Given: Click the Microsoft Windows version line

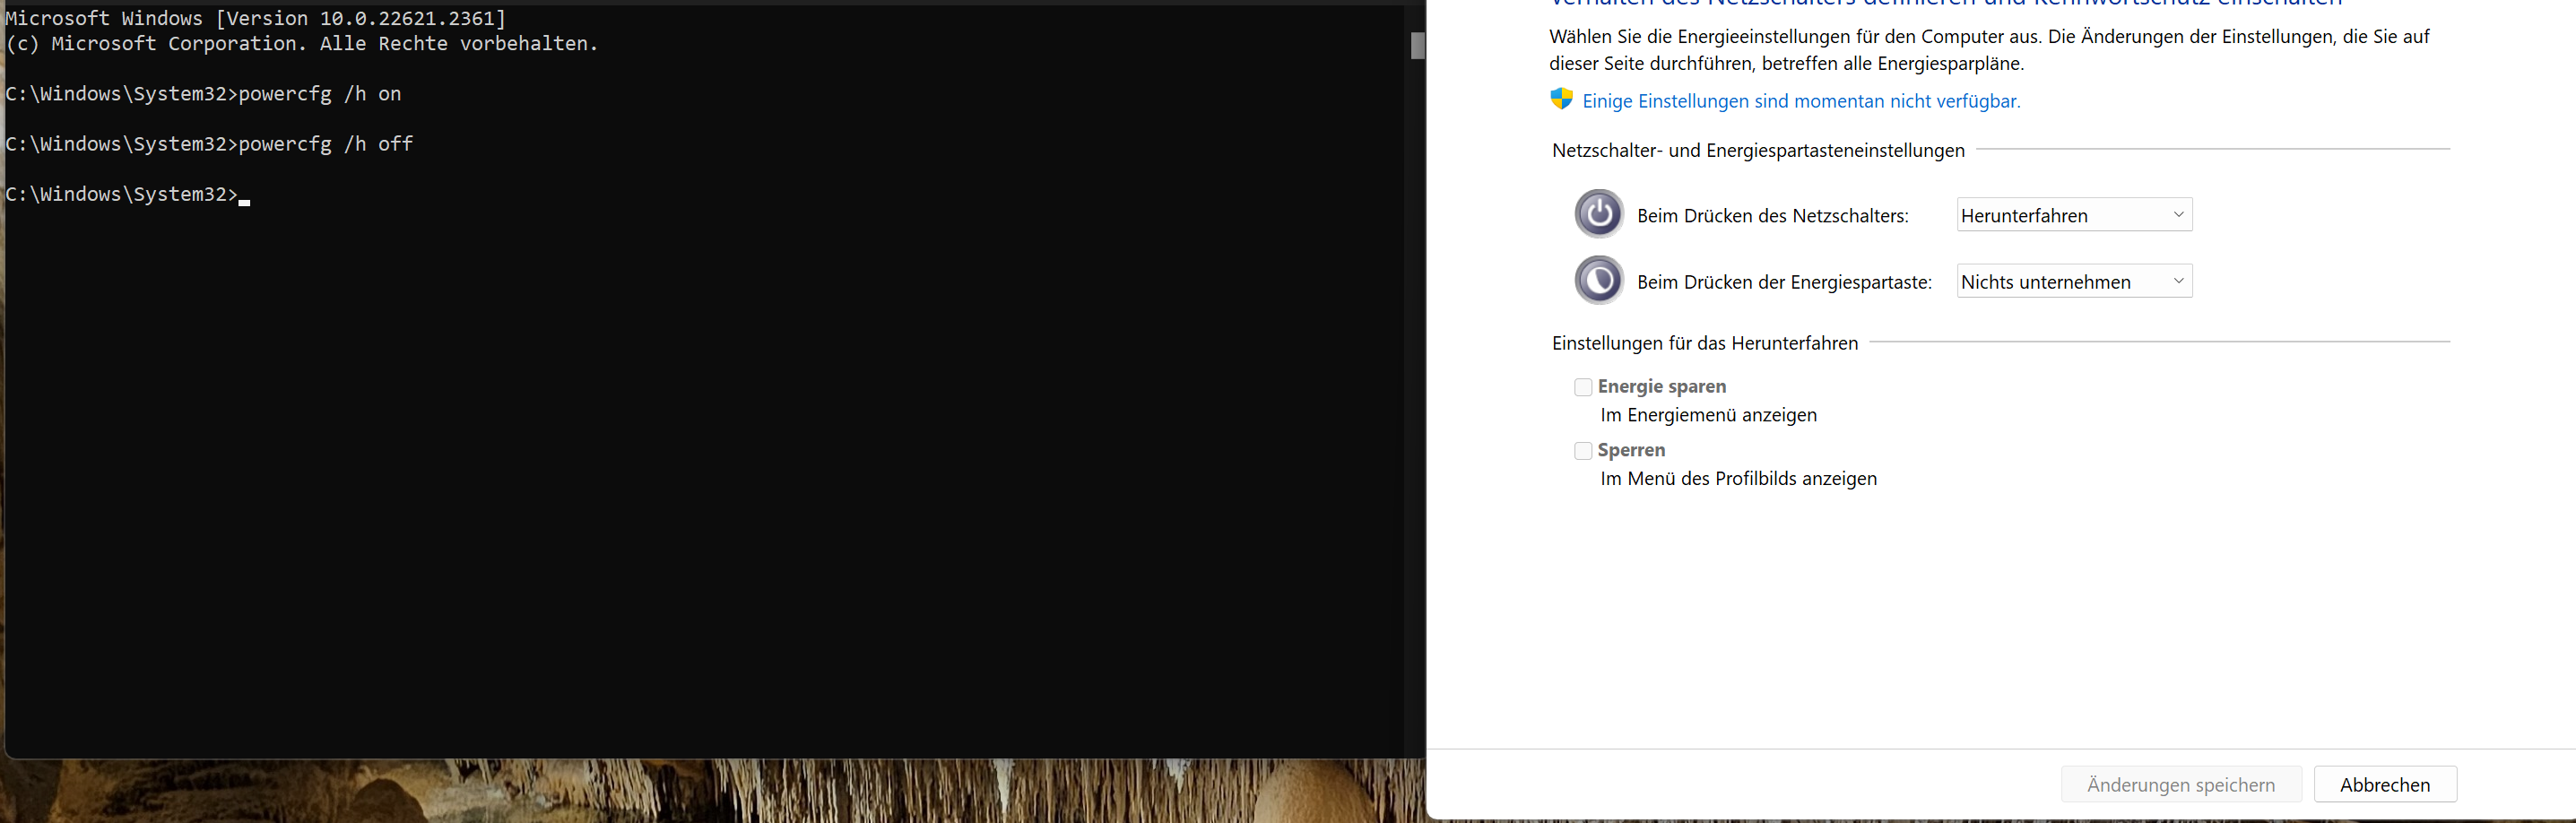Looking at the screenshot, I should (256, 19).
